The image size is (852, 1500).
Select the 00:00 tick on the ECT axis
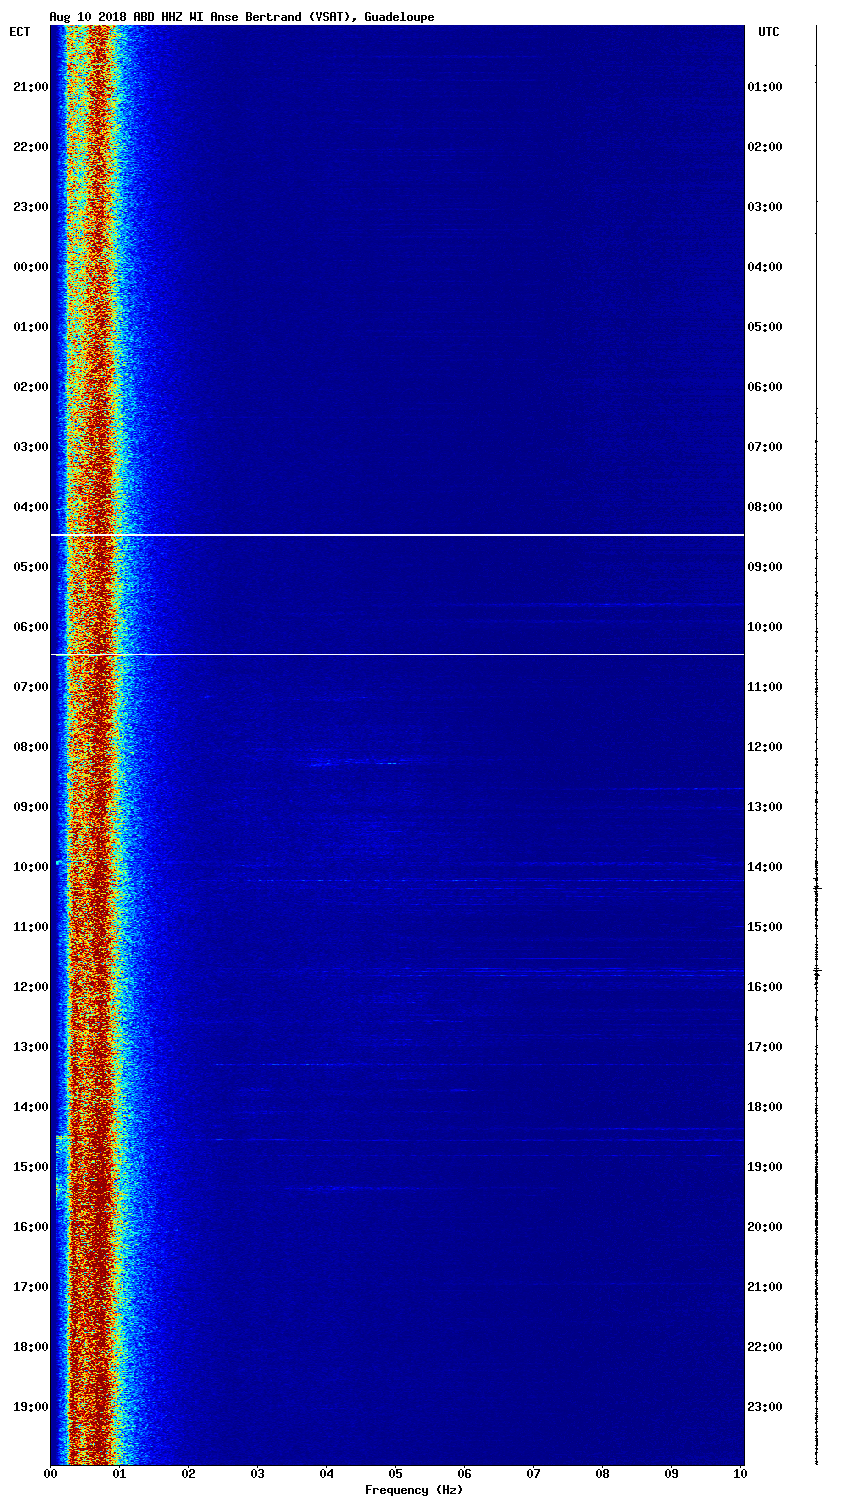[x=30, y=267]
